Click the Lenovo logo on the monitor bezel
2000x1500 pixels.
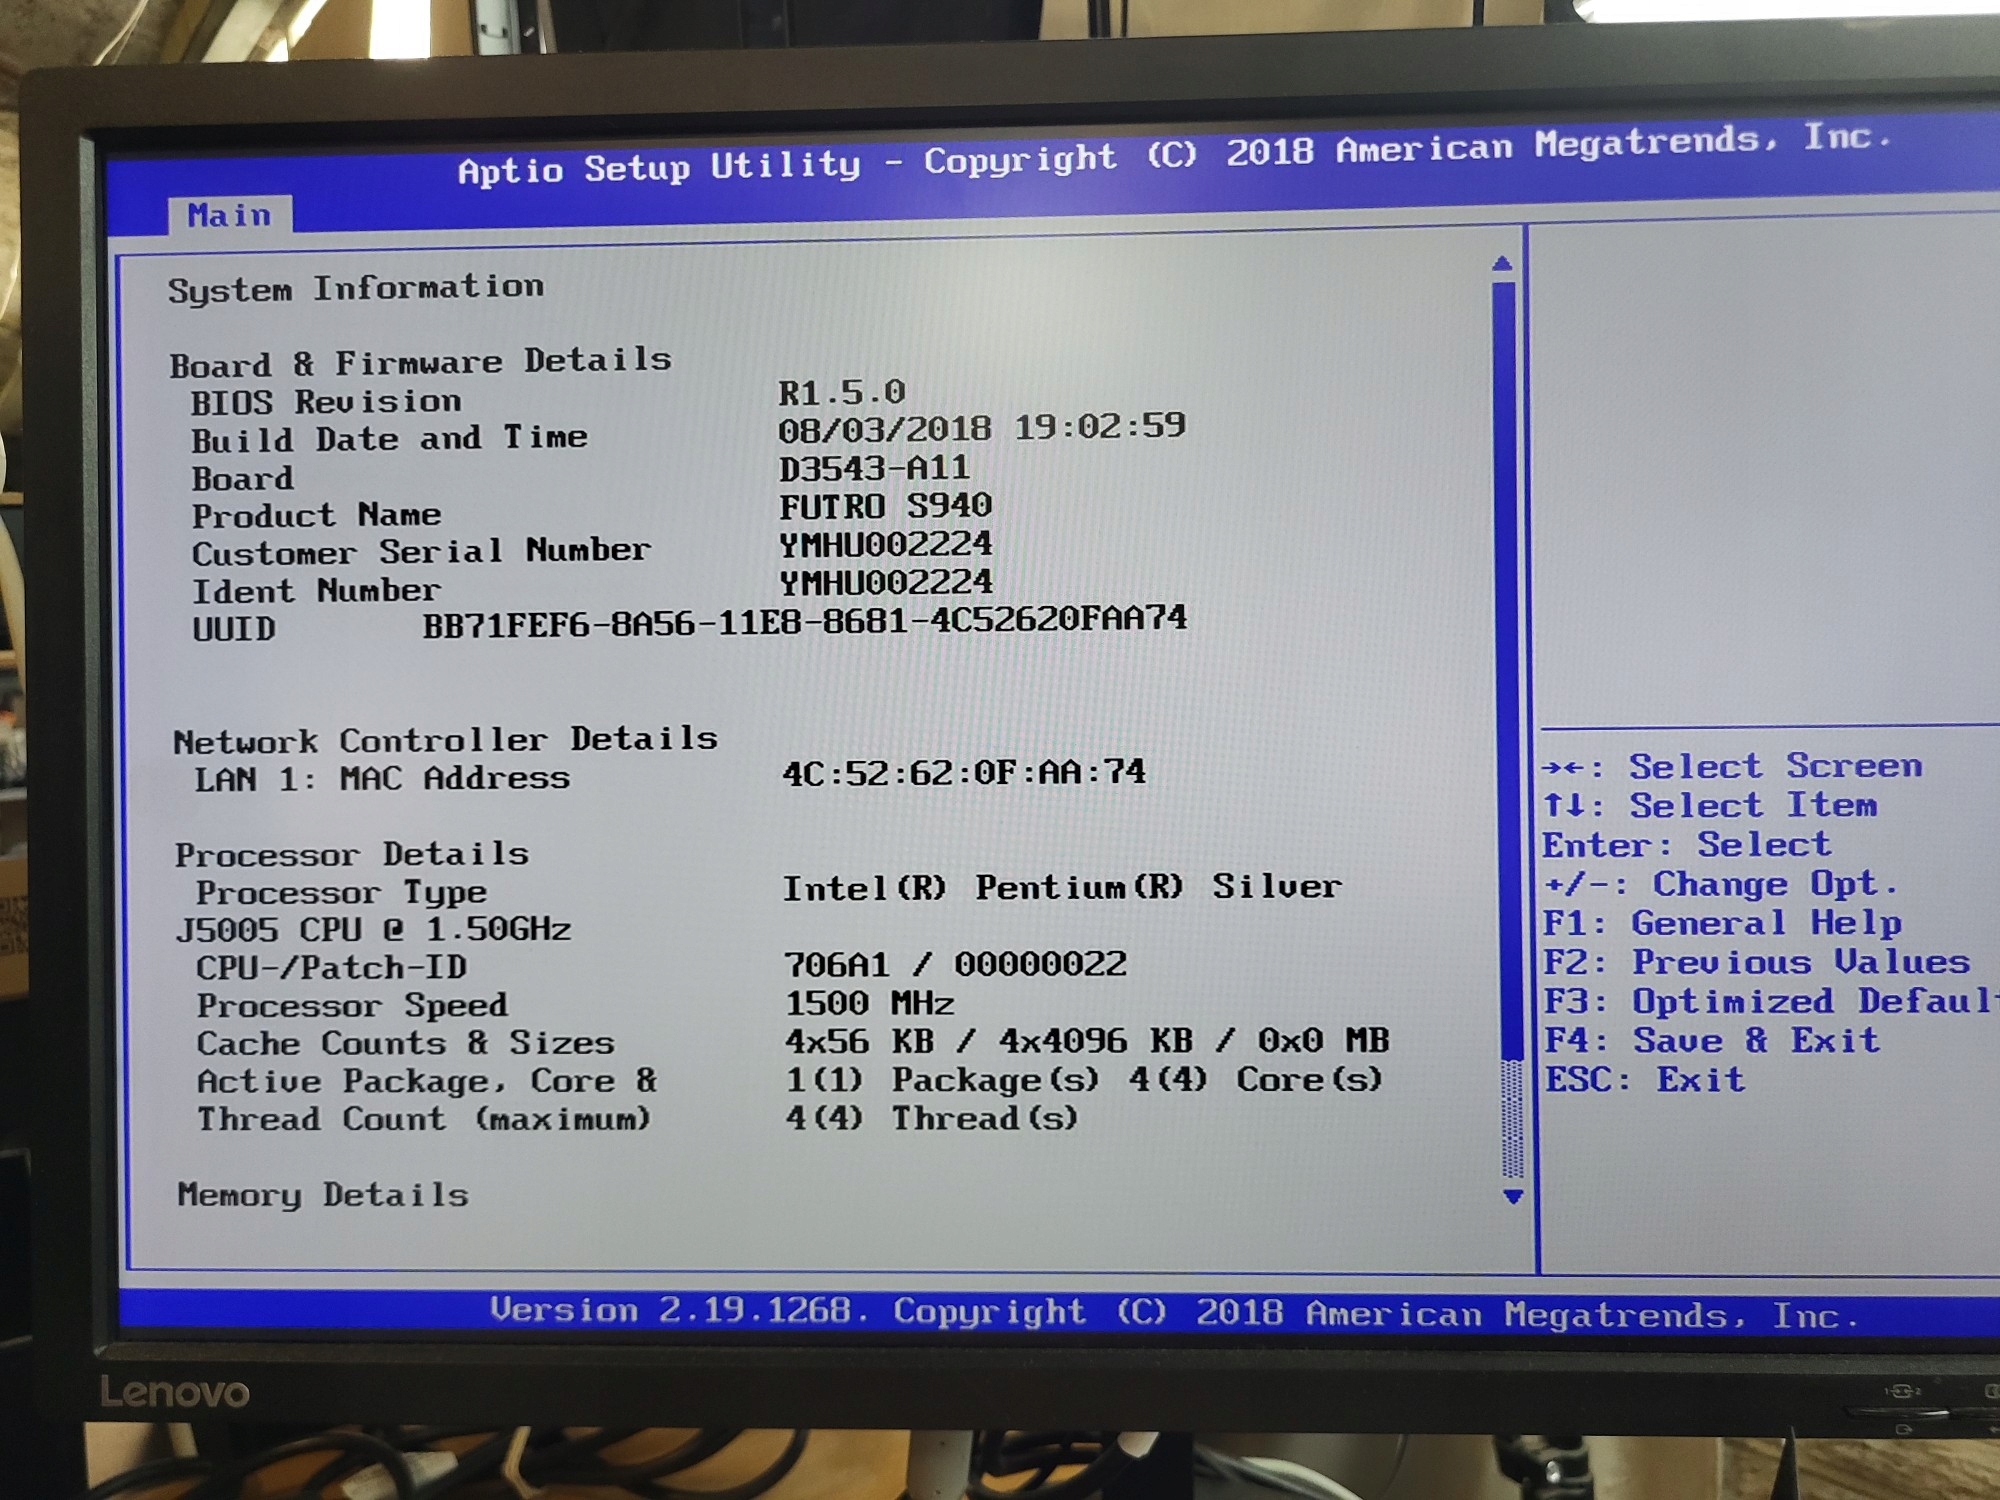[175, 1393]
